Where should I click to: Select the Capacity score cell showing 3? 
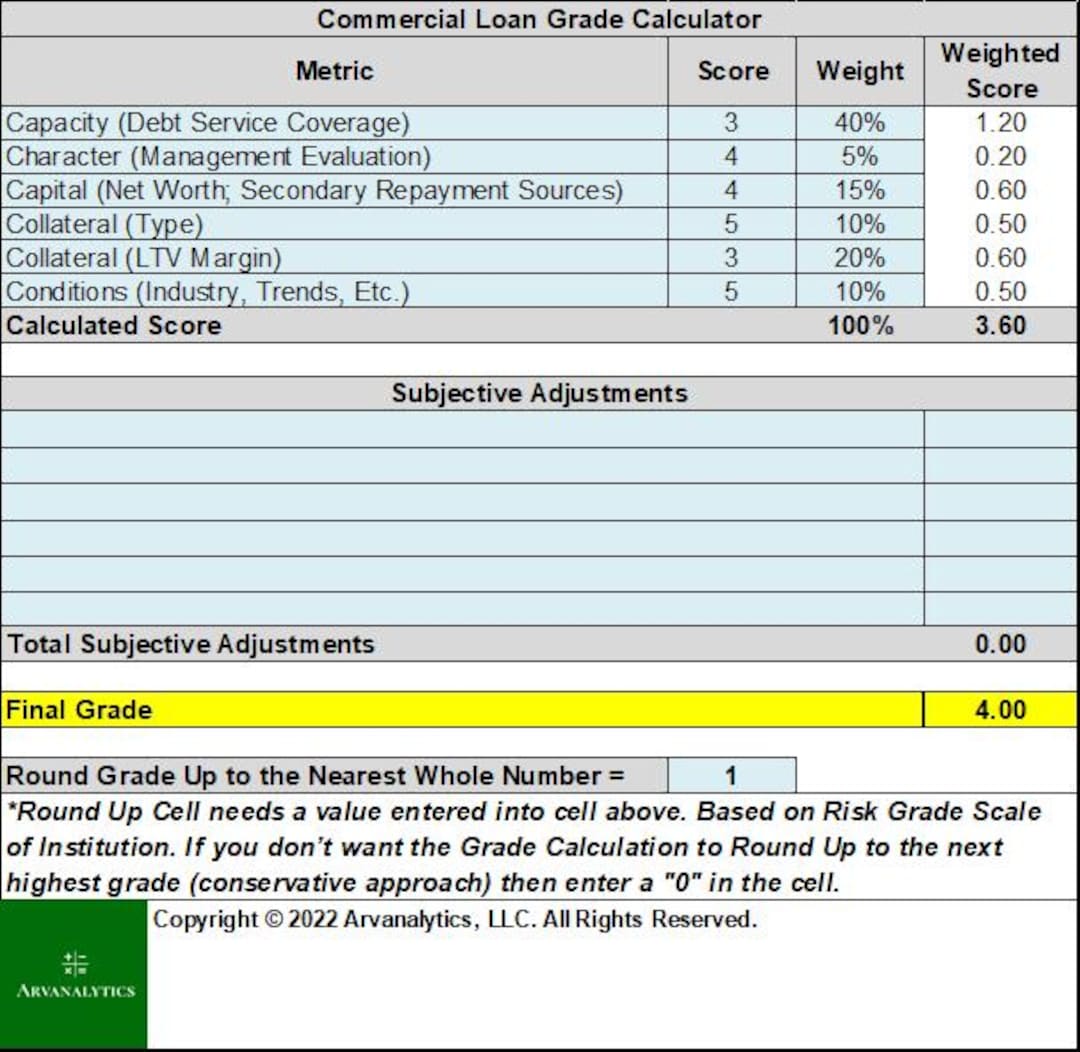731,123
